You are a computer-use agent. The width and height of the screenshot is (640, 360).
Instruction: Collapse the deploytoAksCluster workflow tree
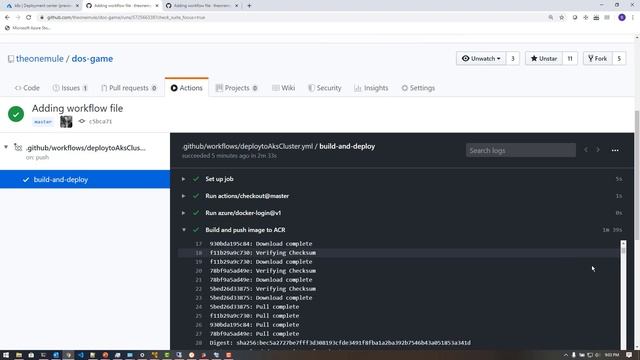click(6, 147)
